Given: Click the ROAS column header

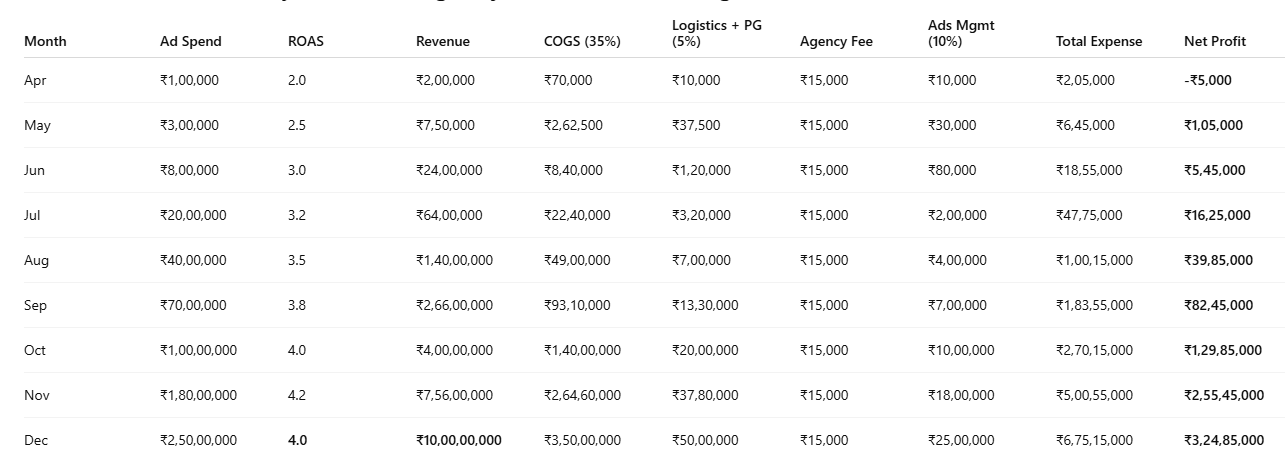Looking at the screenshot, I should [305, 41].
